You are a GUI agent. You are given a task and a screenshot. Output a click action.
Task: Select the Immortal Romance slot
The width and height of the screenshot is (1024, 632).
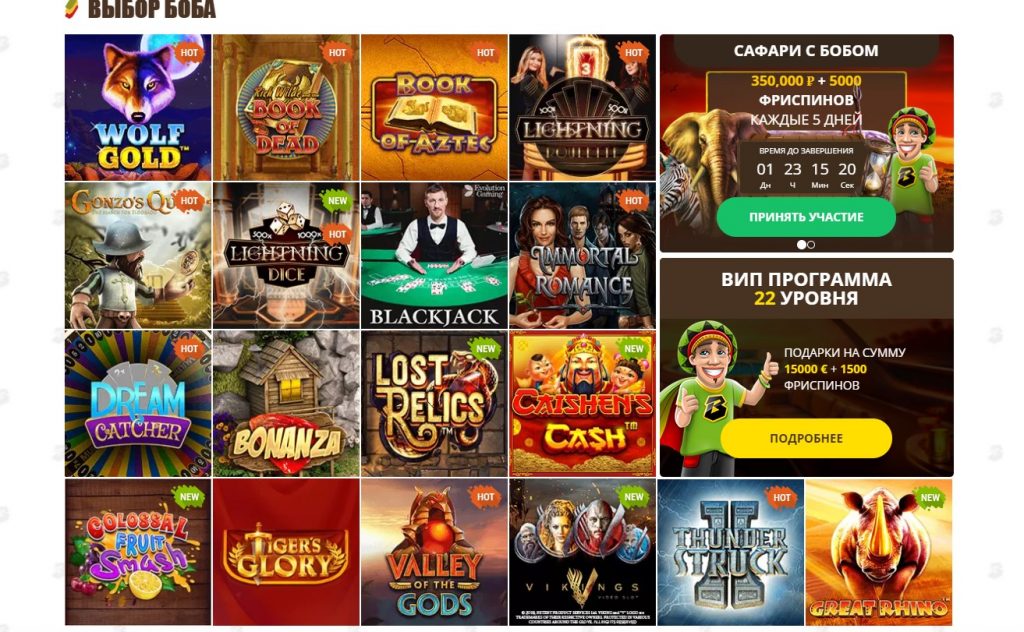[583, 255]
